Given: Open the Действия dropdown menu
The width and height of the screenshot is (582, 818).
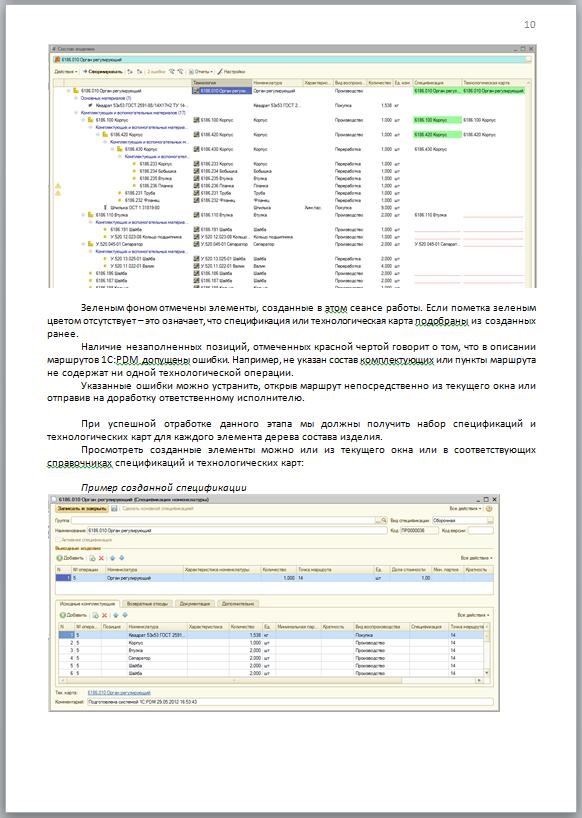Looking at the screenshot, I should [66, 71].
